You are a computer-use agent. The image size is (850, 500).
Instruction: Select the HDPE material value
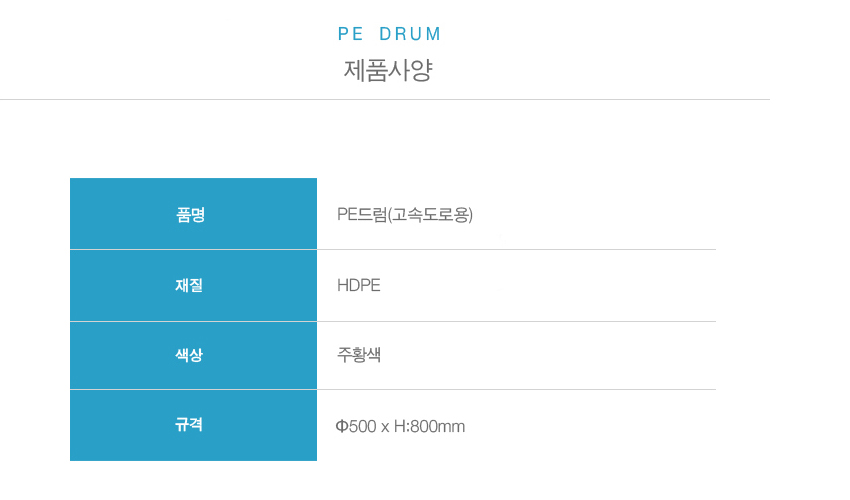click(359, 285)
